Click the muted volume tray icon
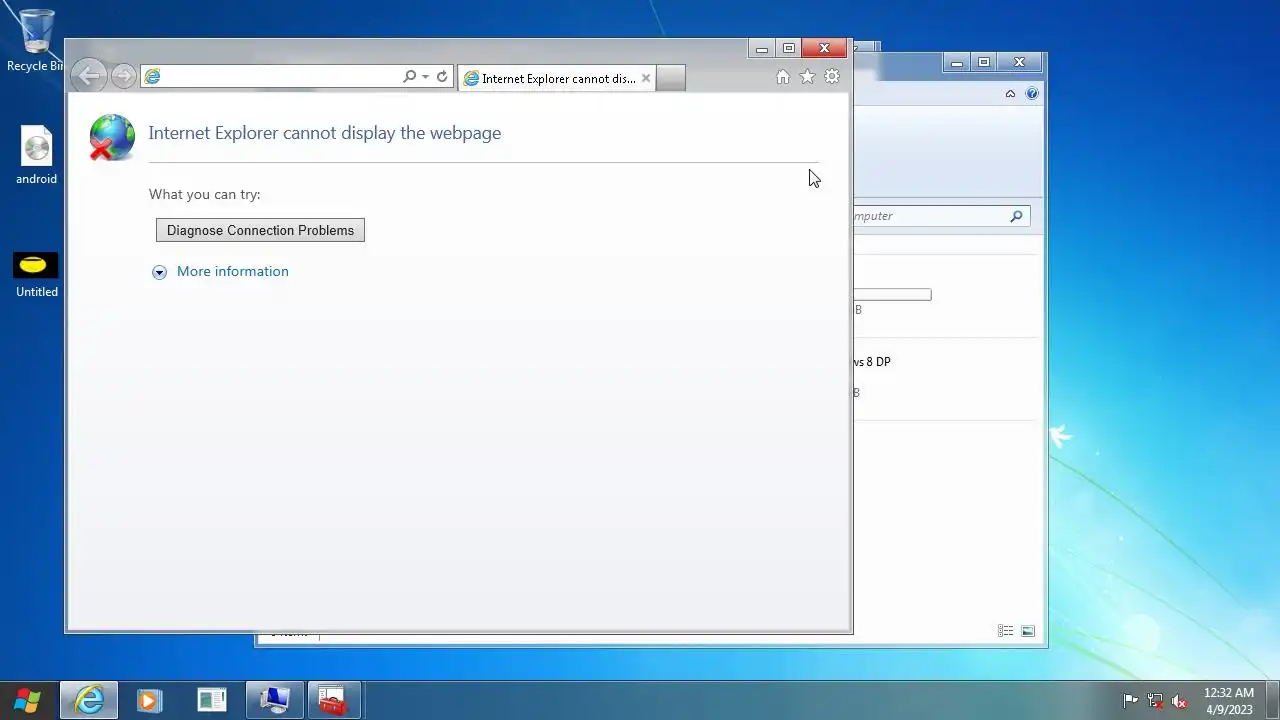This screenshot has width=1280, height=720. (x=1179, y=701)
